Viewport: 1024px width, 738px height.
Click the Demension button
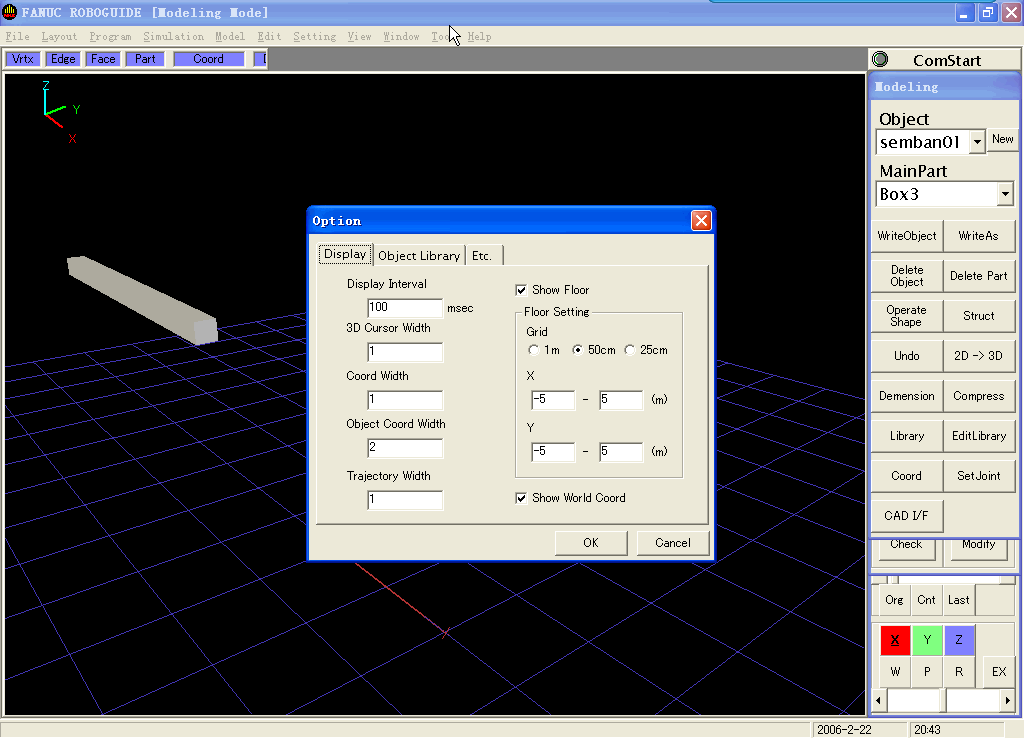click(906, 396)
